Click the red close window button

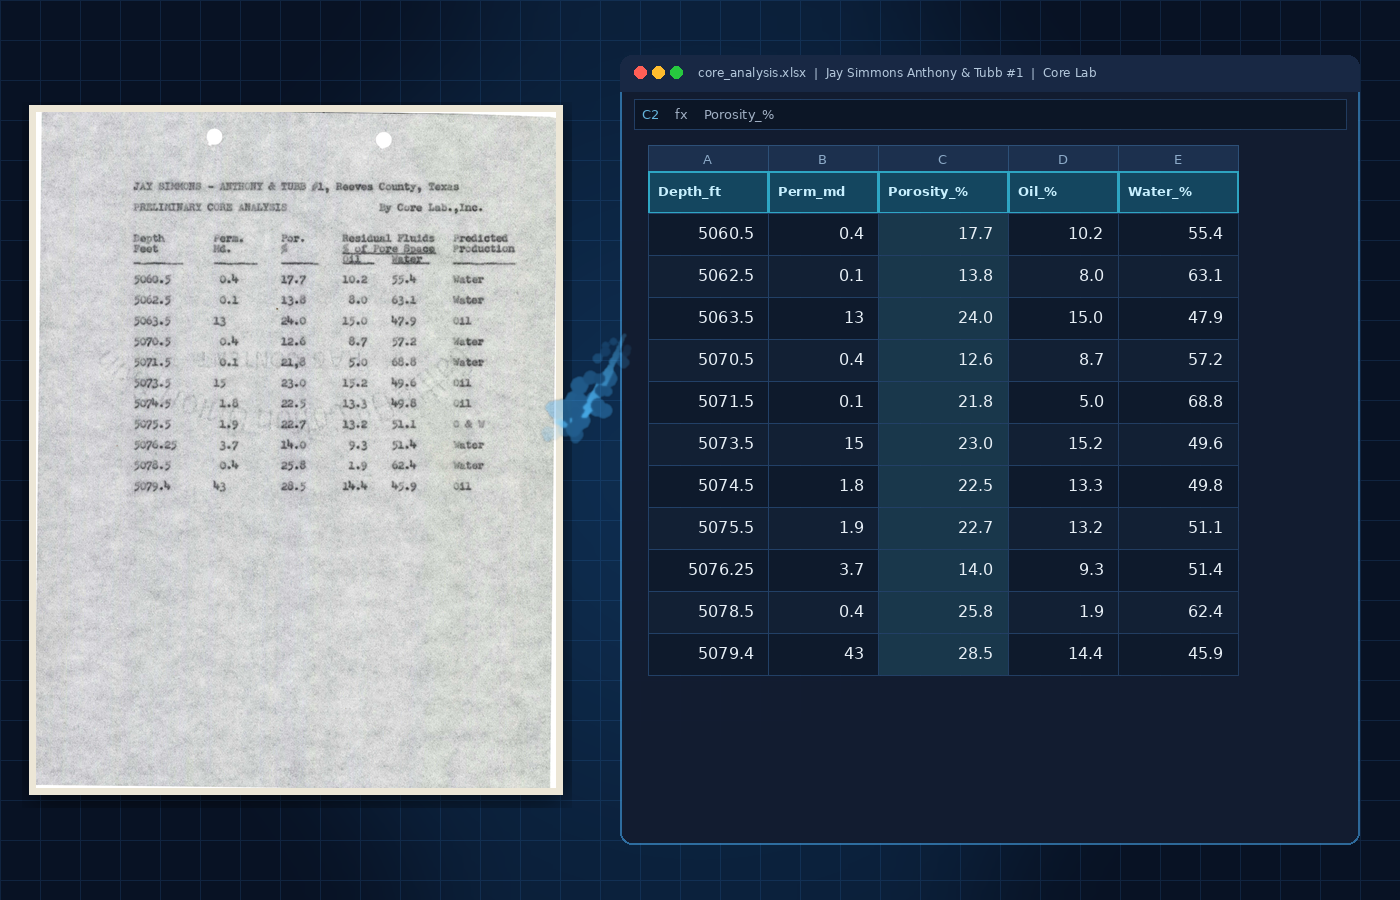tap(640, 72)
